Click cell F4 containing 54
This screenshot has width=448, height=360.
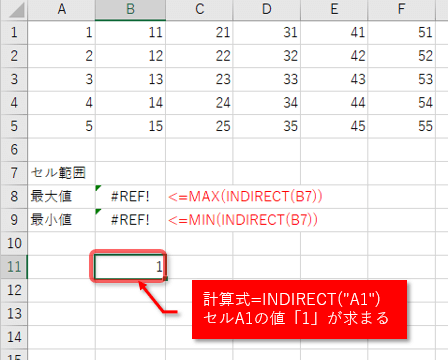(x=401, y=103)
